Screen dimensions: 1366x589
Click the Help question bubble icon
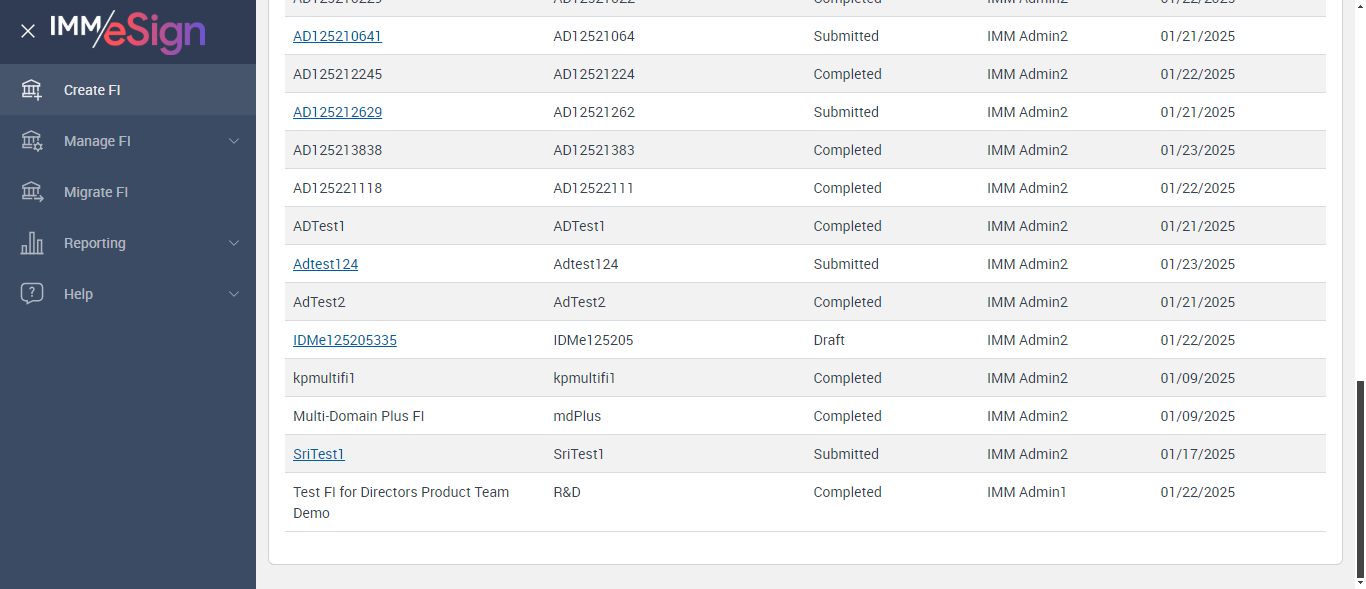click(32, 294)
